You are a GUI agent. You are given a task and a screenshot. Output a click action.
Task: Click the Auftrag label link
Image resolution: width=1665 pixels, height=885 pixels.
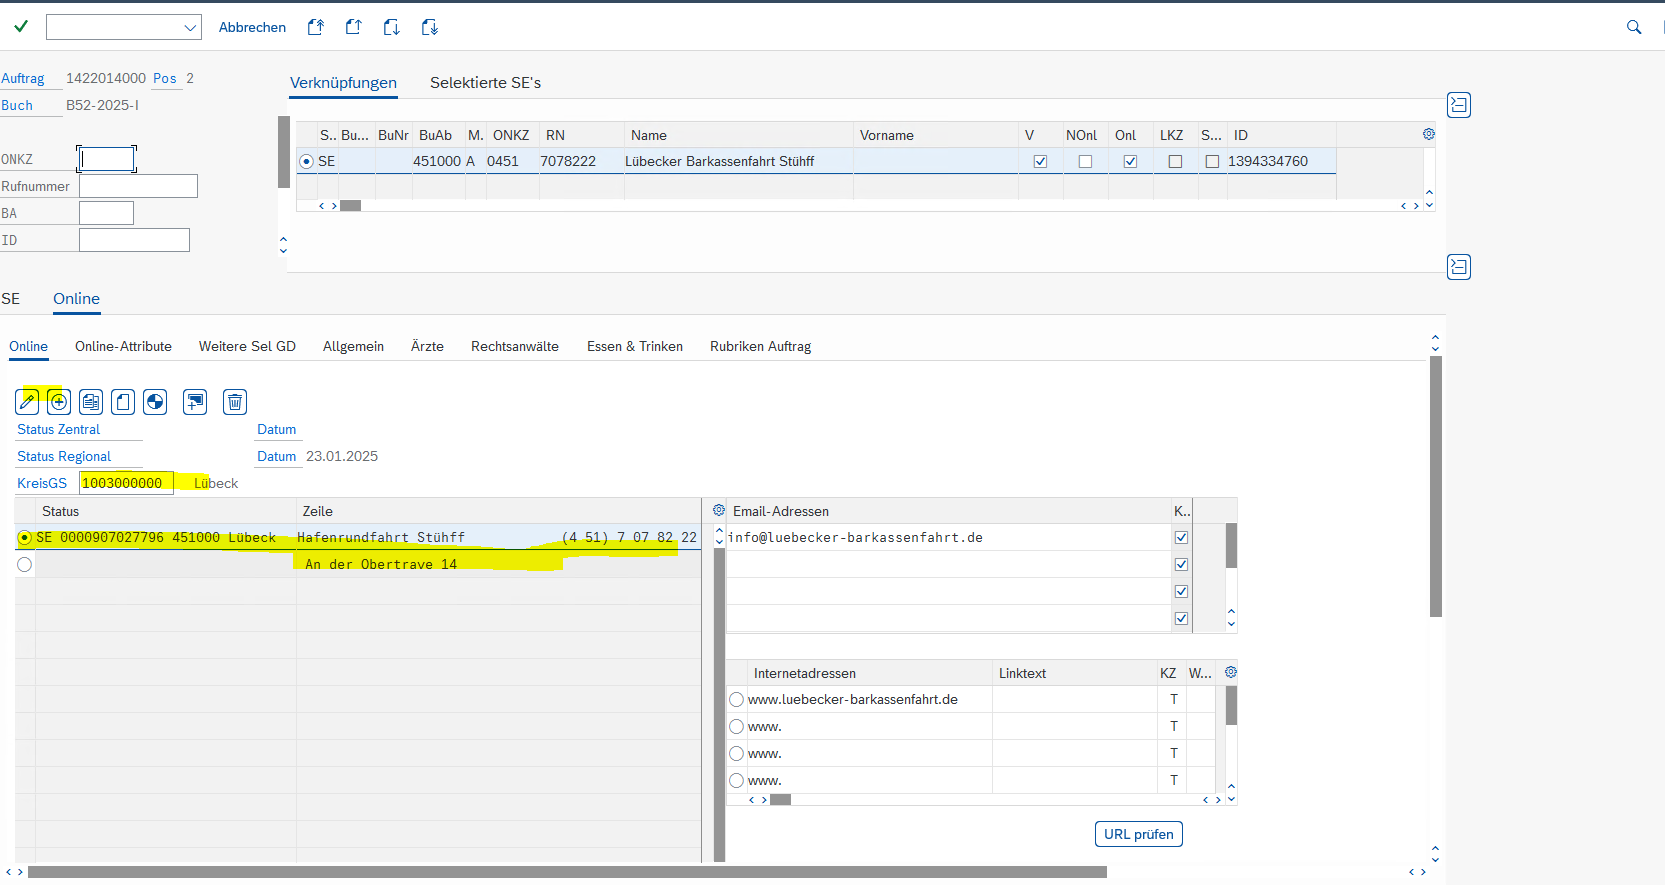pyautogui.click(x=23, y=78)
